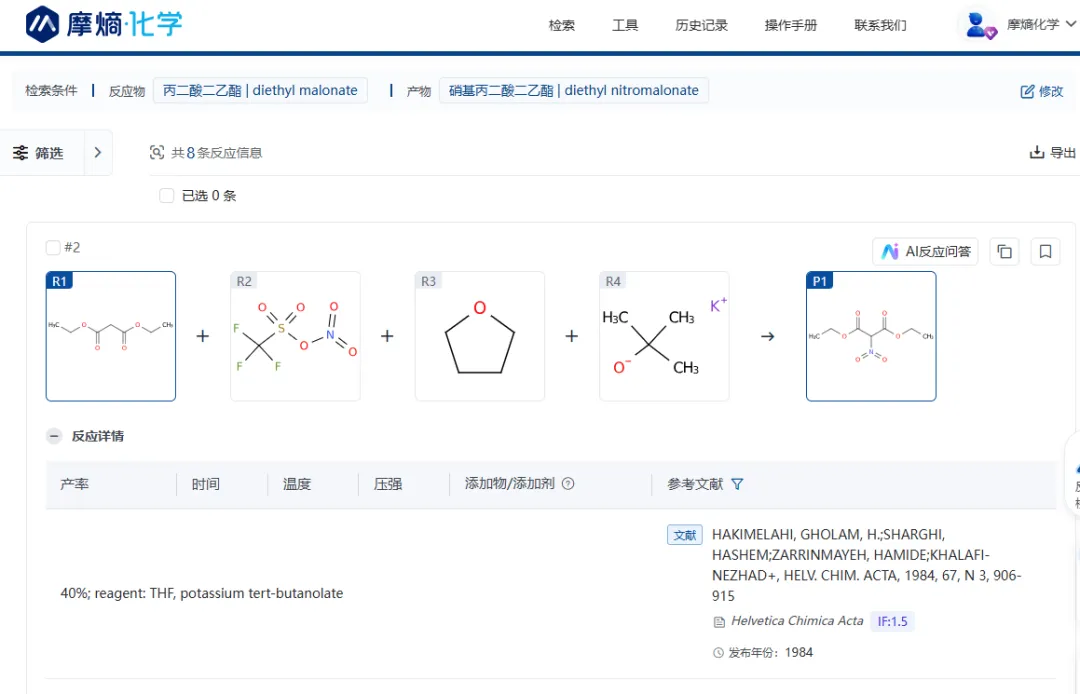Click the reference filter funnel icon
The image size is (1080, 694).
click(x=737, y=484)
